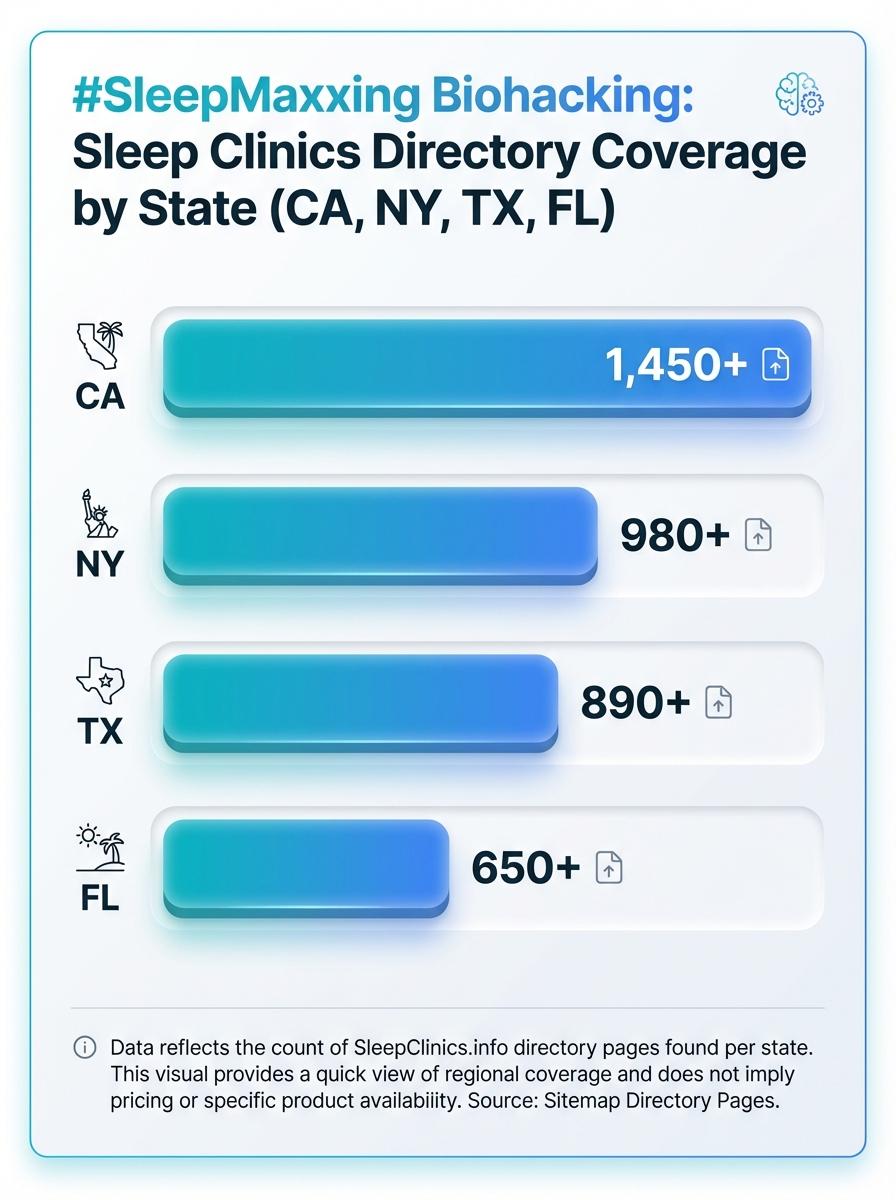Click the 980+ value label

pyautogui.click(x=675, y=536)
